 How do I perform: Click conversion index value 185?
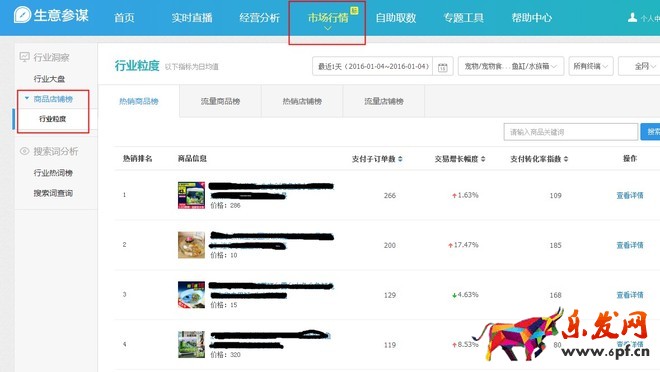coord(556,245)
